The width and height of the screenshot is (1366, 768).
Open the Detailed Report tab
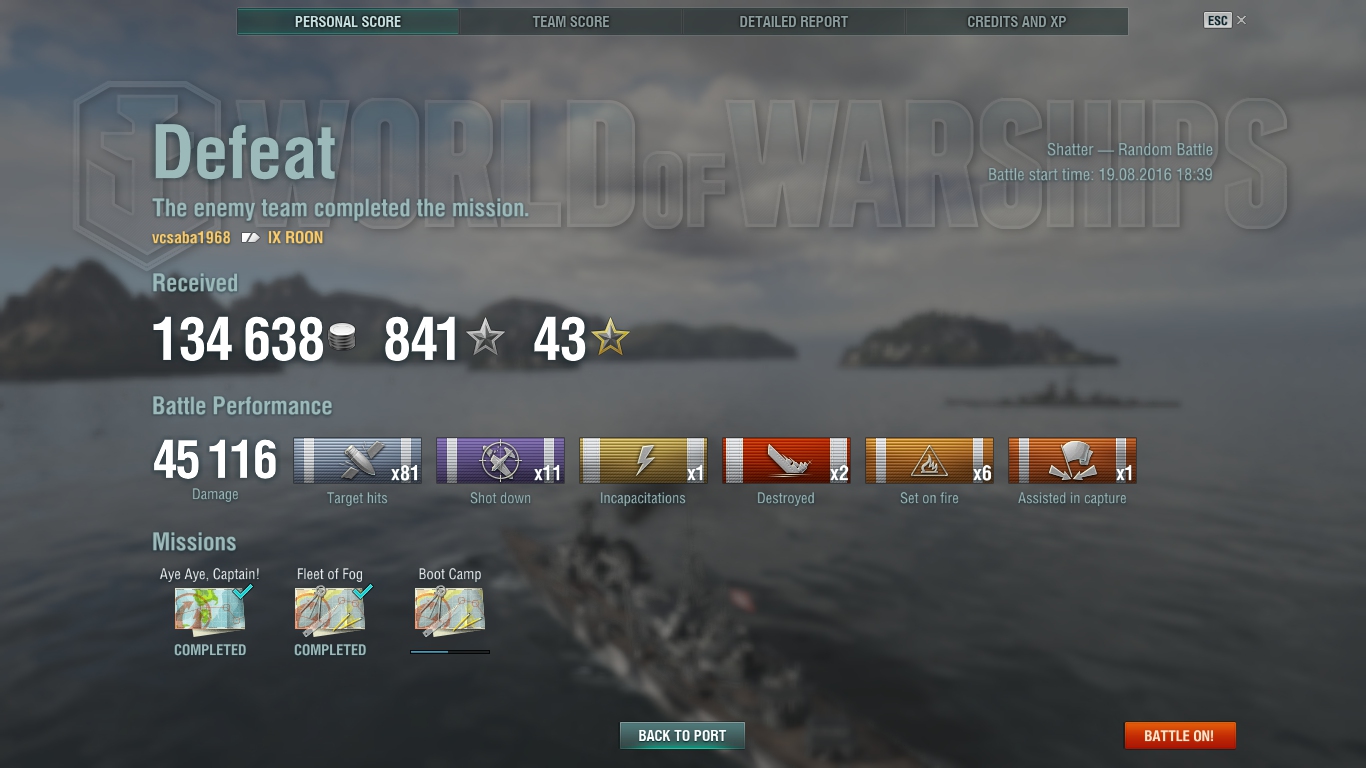tap(794, 21)
